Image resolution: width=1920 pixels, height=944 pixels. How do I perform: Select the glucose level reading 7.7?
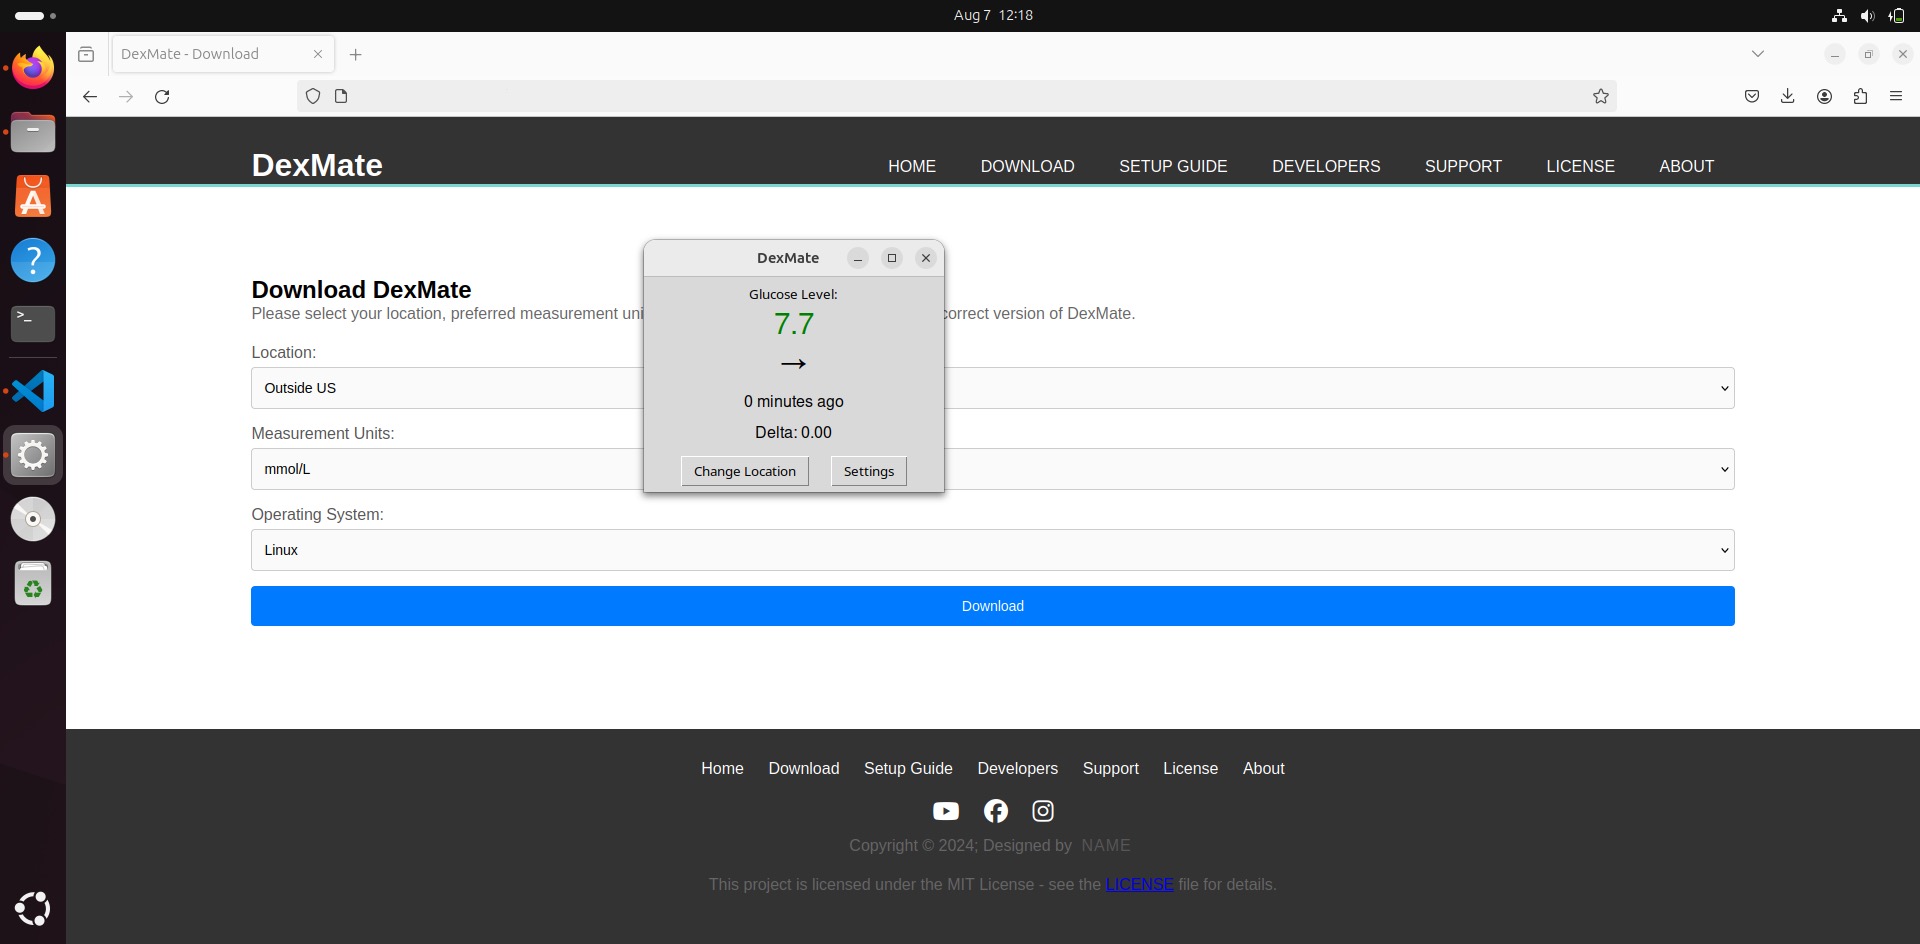[794, 324]
